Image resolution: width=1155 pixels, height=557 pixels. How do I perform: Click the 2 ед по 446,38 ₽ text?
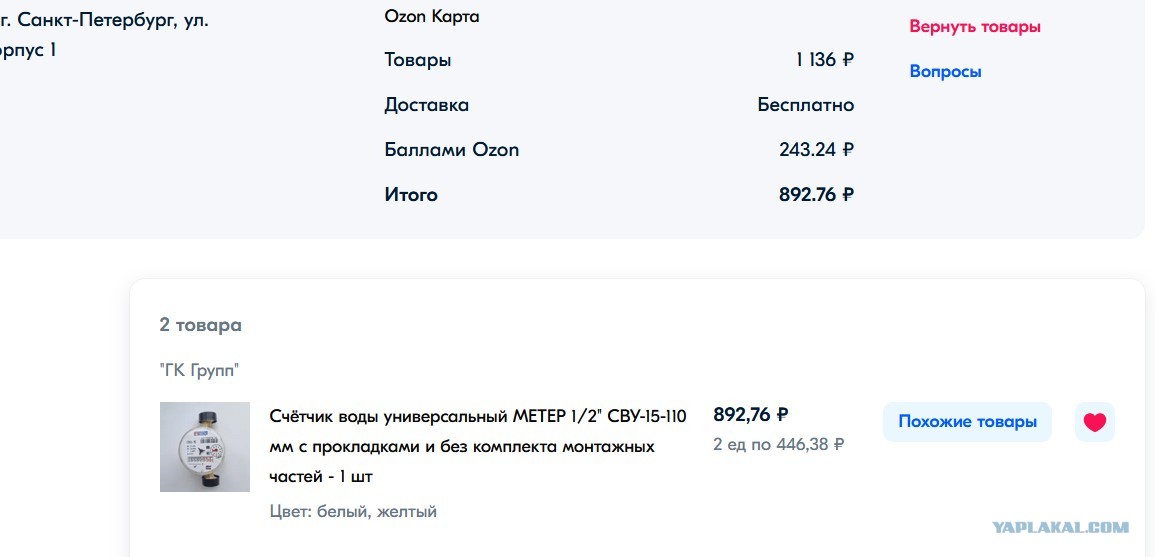[x=779, y=444]
